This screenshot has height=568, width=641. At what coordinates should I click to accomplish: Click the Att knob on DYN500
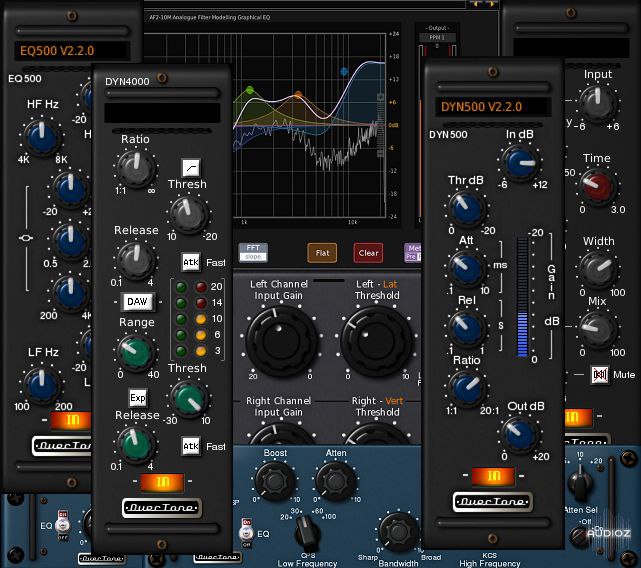(x=466, y=268)
